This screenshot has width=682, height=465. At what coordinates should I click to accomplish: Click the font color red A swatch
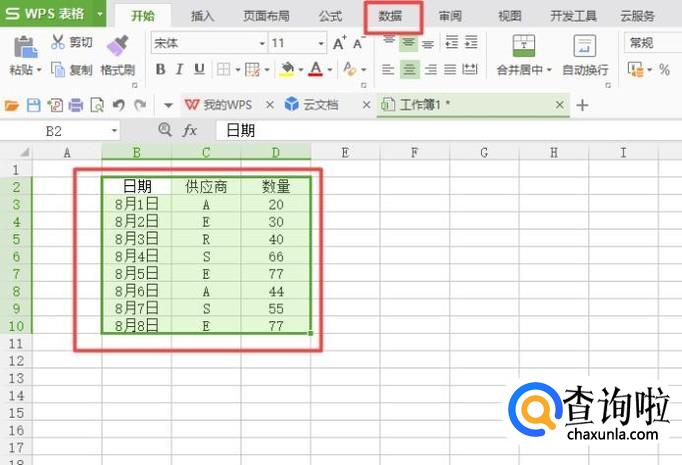coord(316,69)
